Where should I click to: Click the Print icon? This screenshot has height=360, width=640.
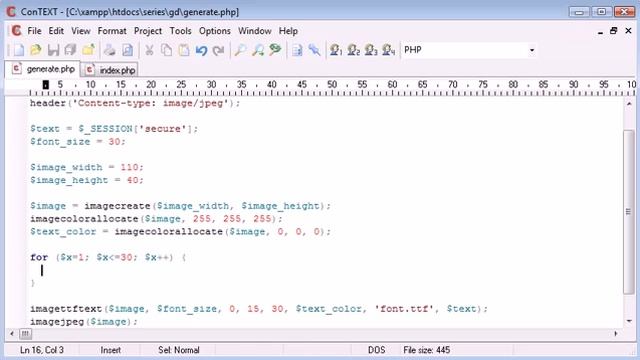(x=109, y=50)
